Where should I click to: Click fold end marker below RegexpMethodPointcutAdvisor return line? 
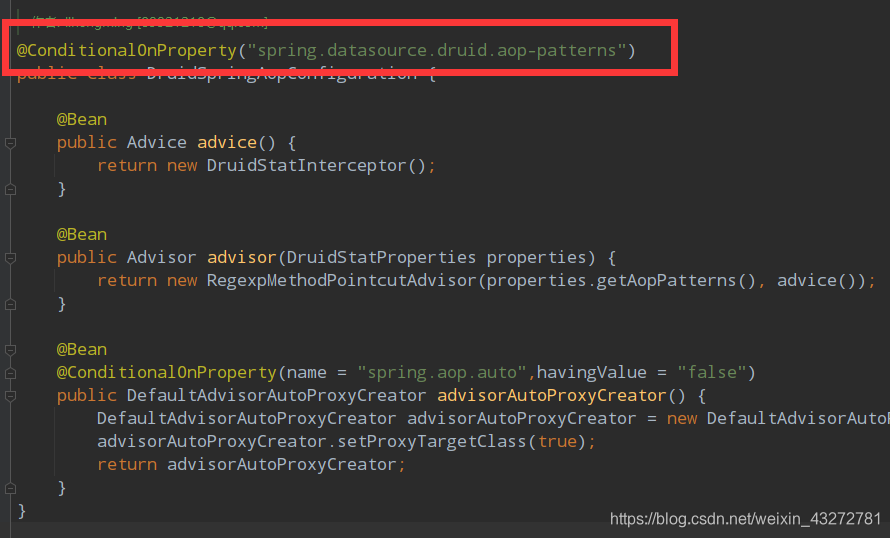(10, 305)
